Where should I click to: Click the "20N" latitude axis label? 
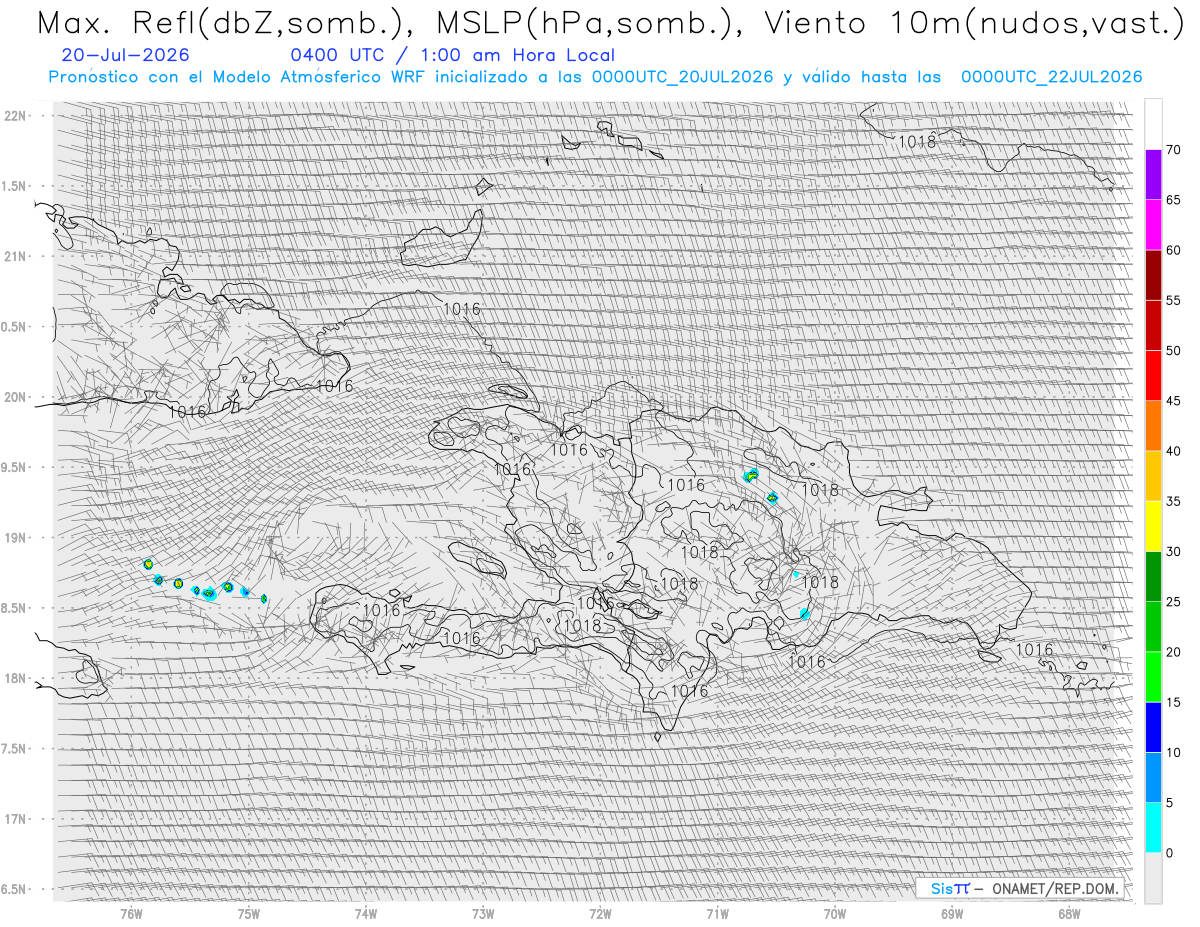coord(15,397)
